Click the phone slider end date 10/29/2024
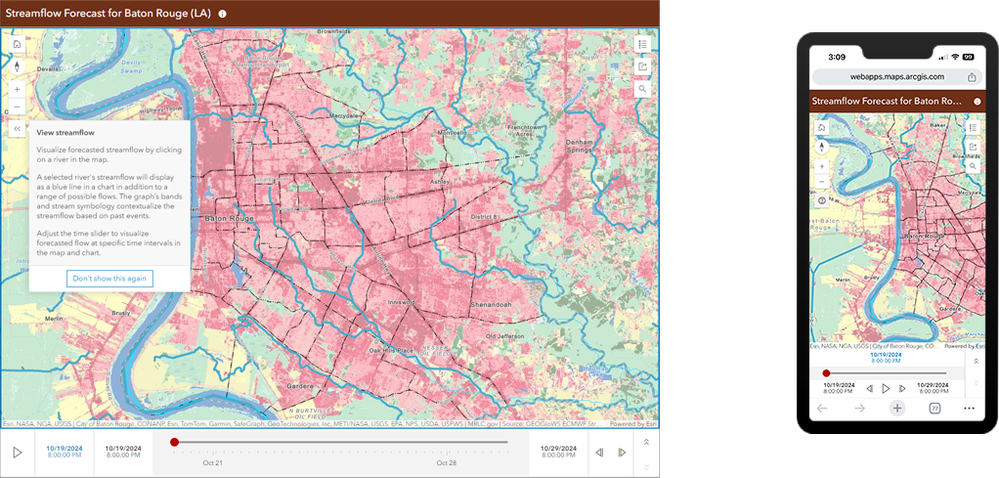999x478 pixels. (933, 387)
